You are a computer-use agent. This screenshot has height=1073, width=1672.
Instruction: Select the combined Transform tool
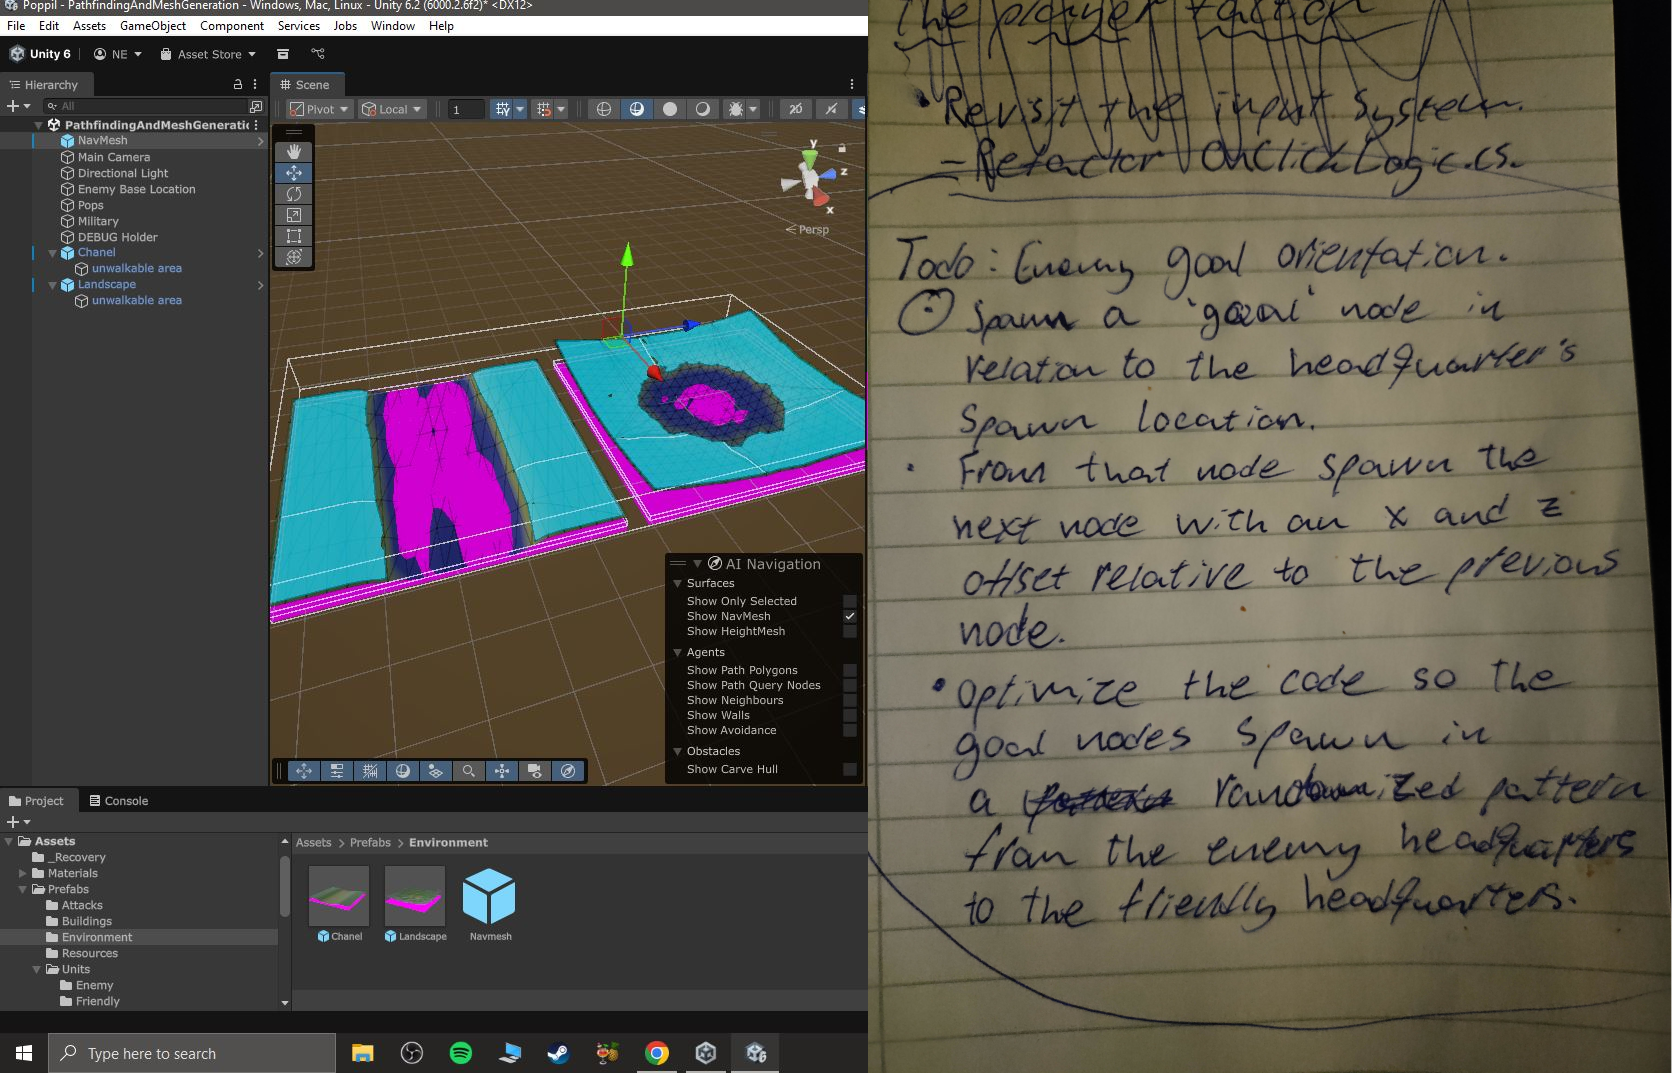[293, 257]
